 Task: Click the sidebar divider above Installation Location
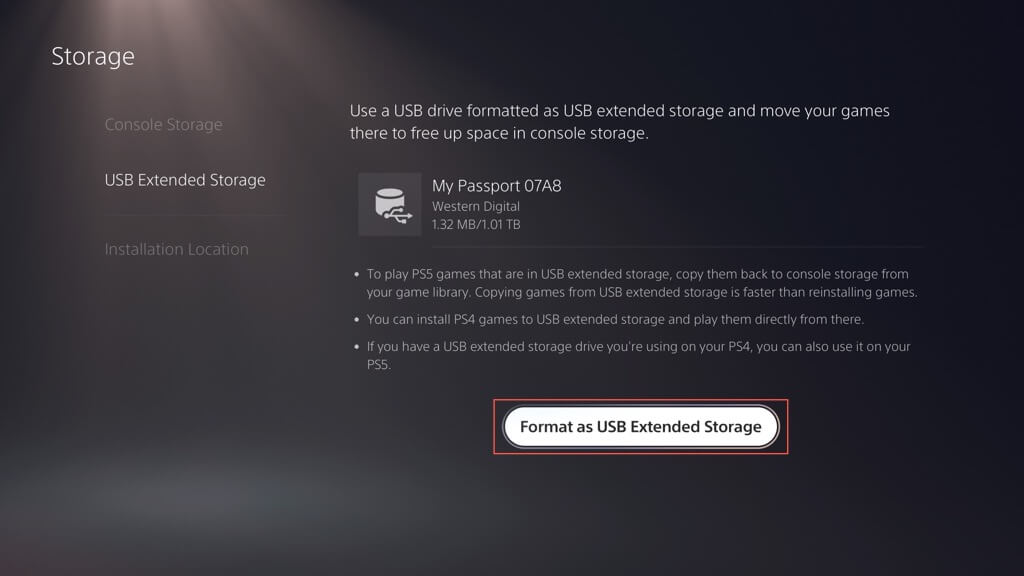tap(195, 215)
